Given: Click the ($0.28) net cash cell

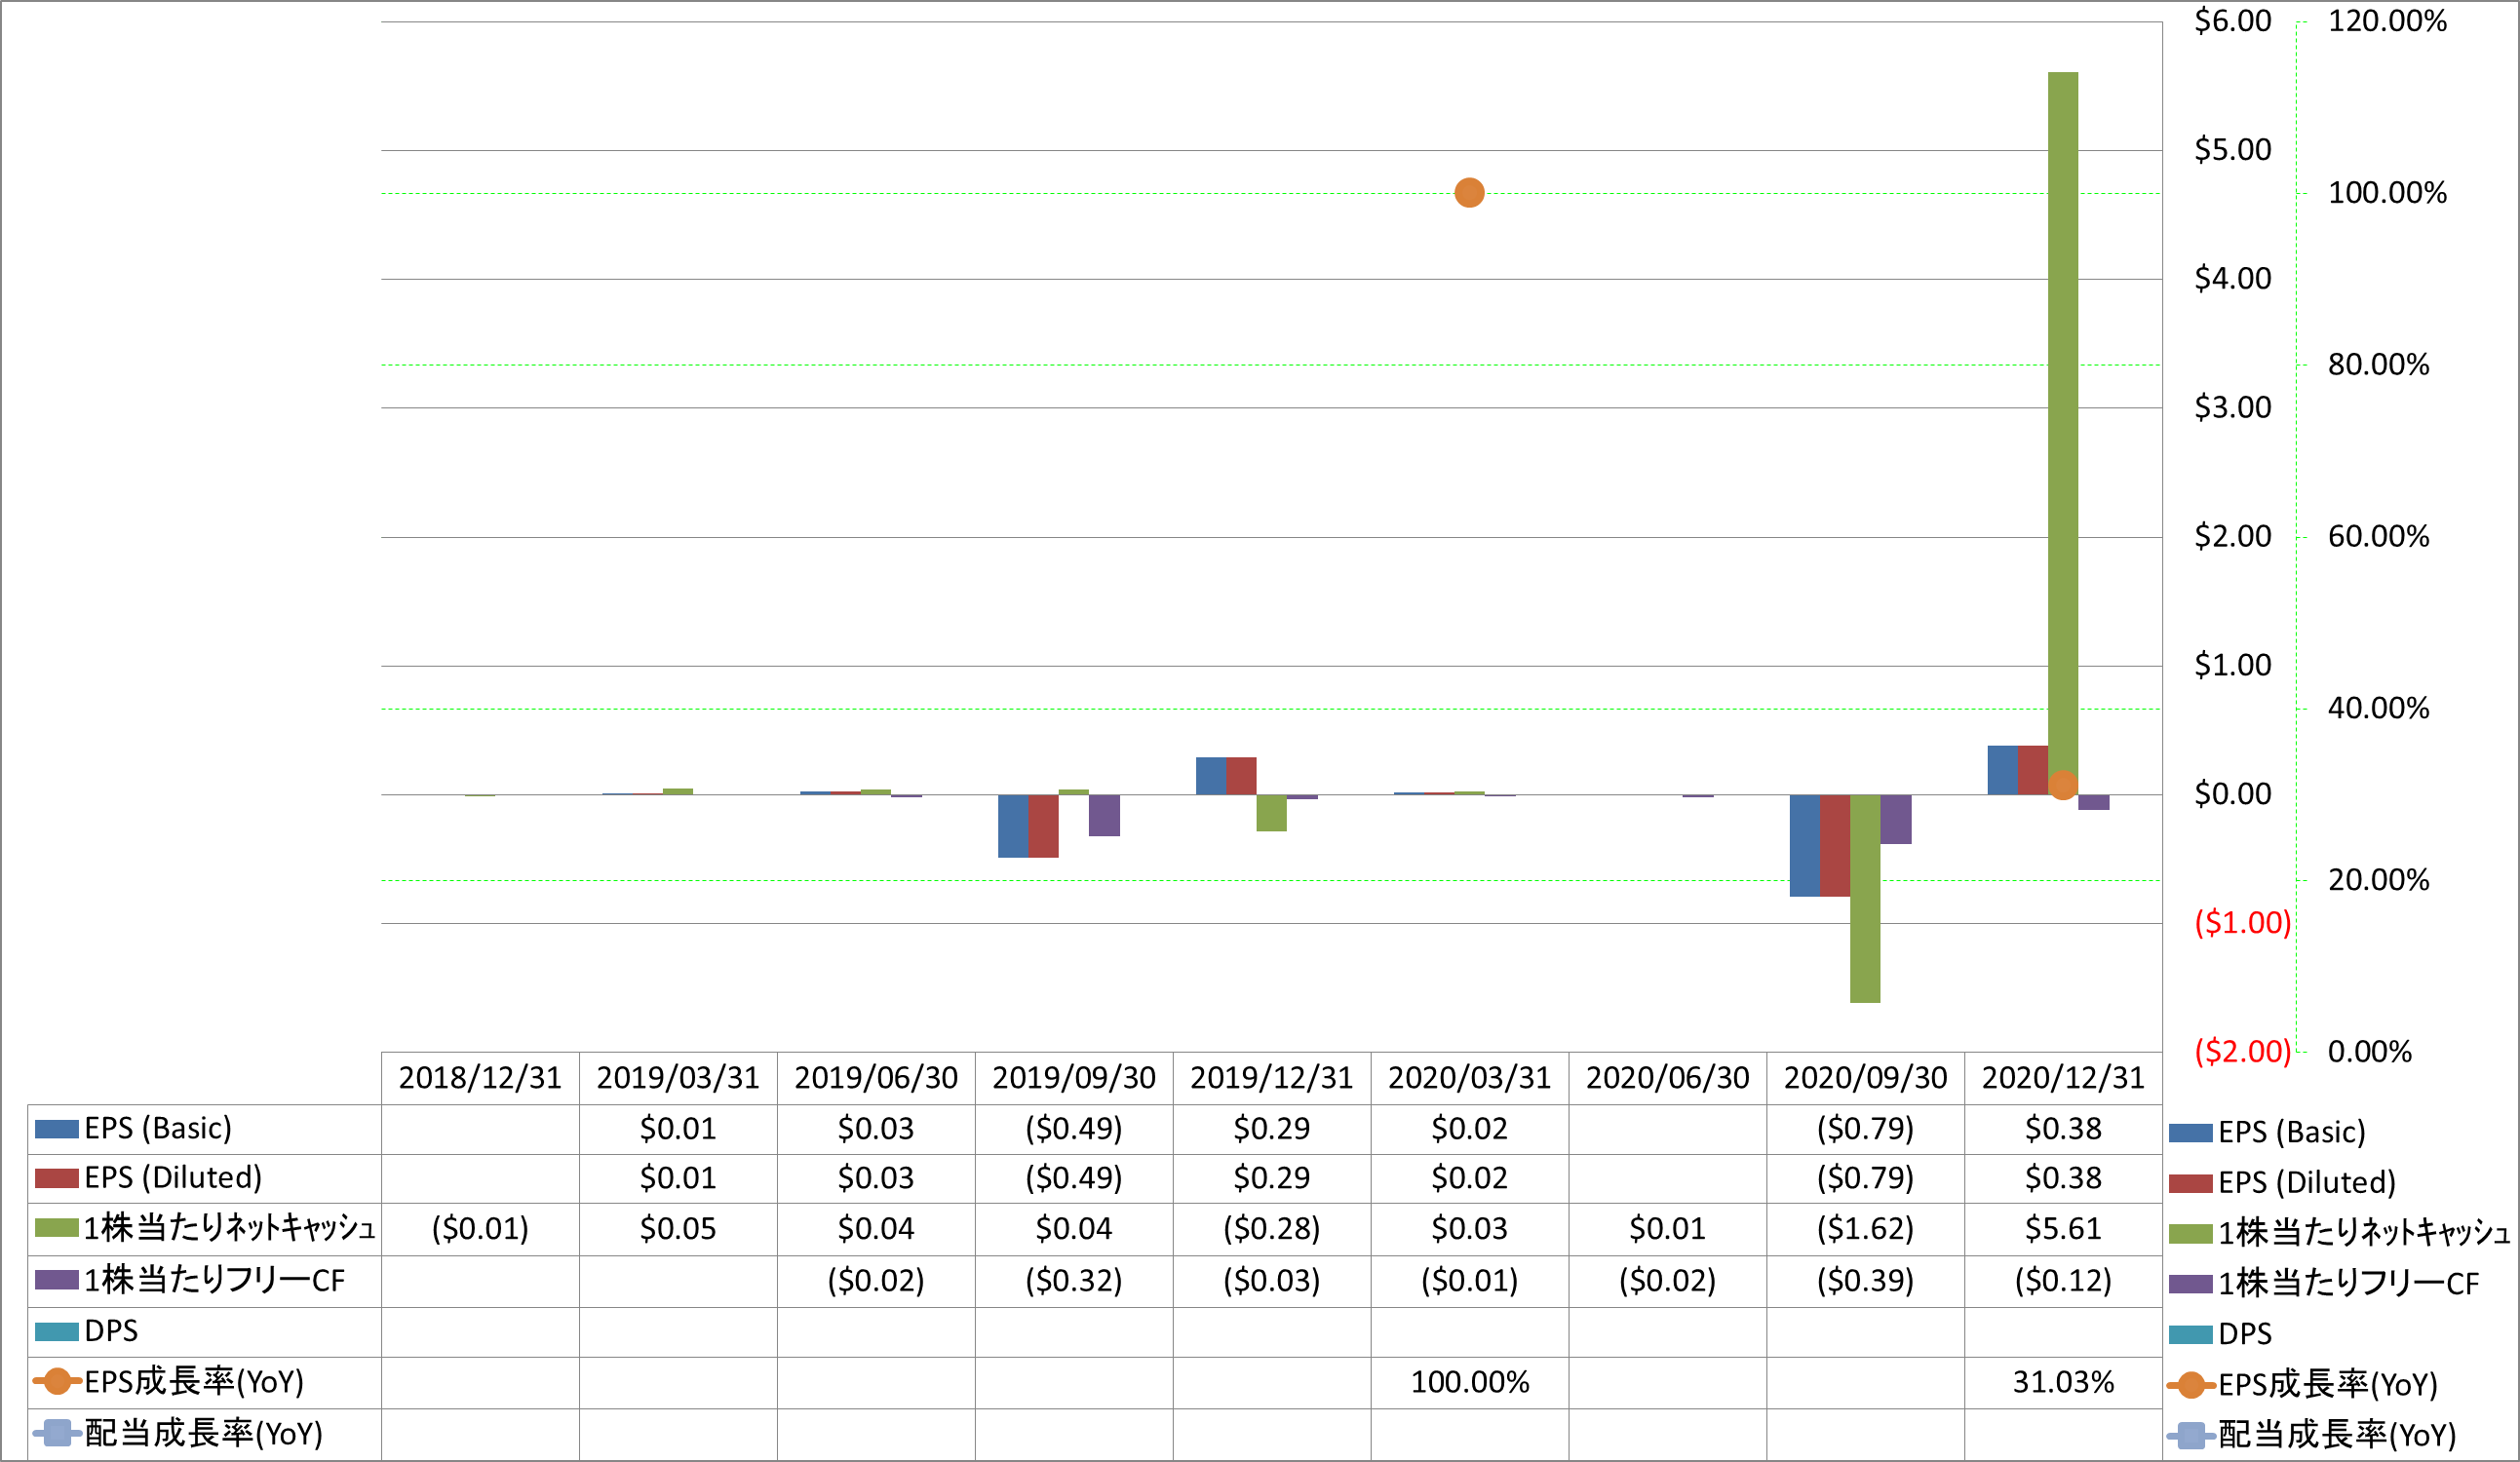Looking at the screenshot, I should [x=1271, y=1229].
